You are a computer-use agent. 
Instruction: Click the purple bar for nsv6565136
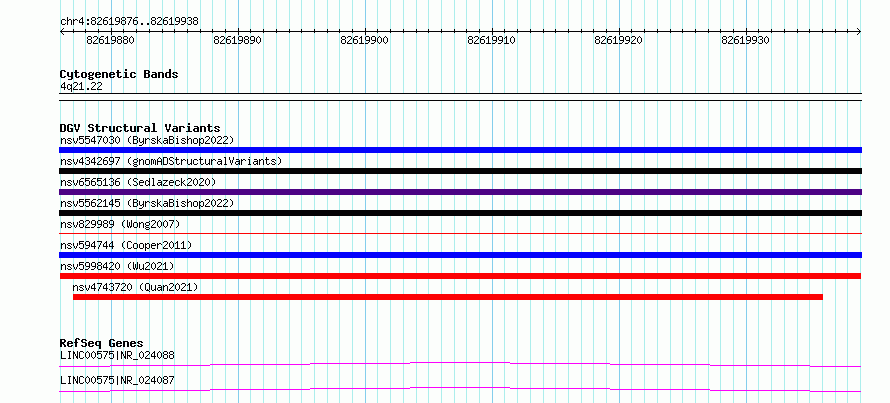[460, 192]
